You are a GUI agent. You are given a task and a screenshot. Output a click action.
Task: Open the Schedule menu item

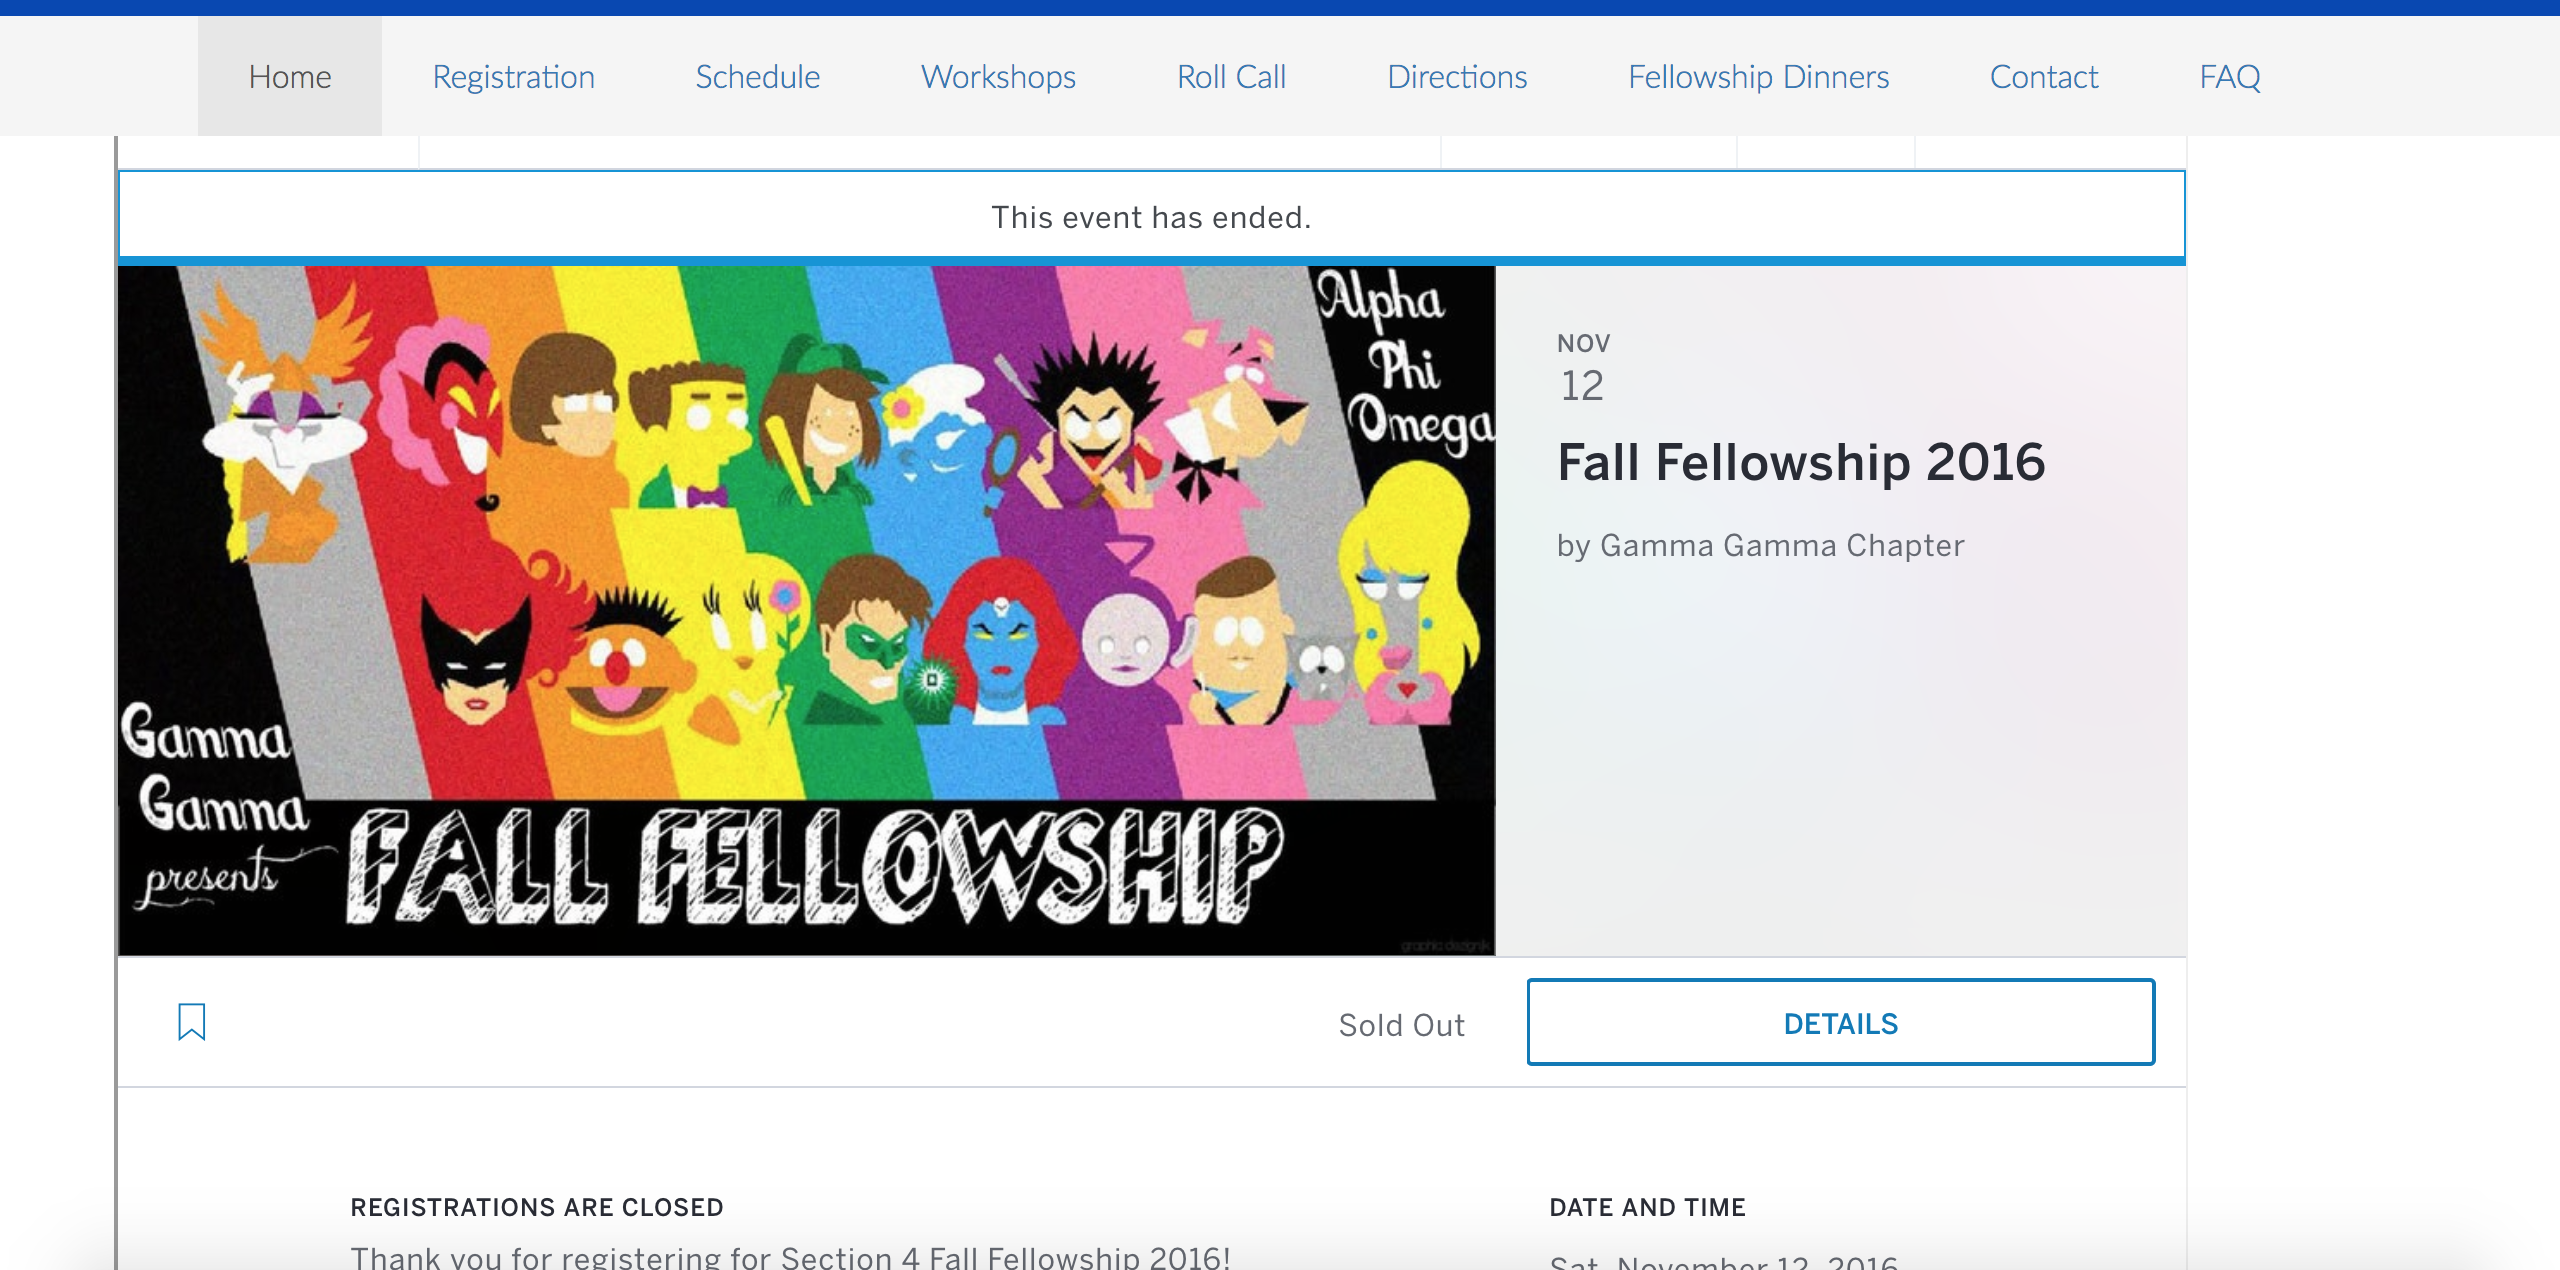(757, 77)
